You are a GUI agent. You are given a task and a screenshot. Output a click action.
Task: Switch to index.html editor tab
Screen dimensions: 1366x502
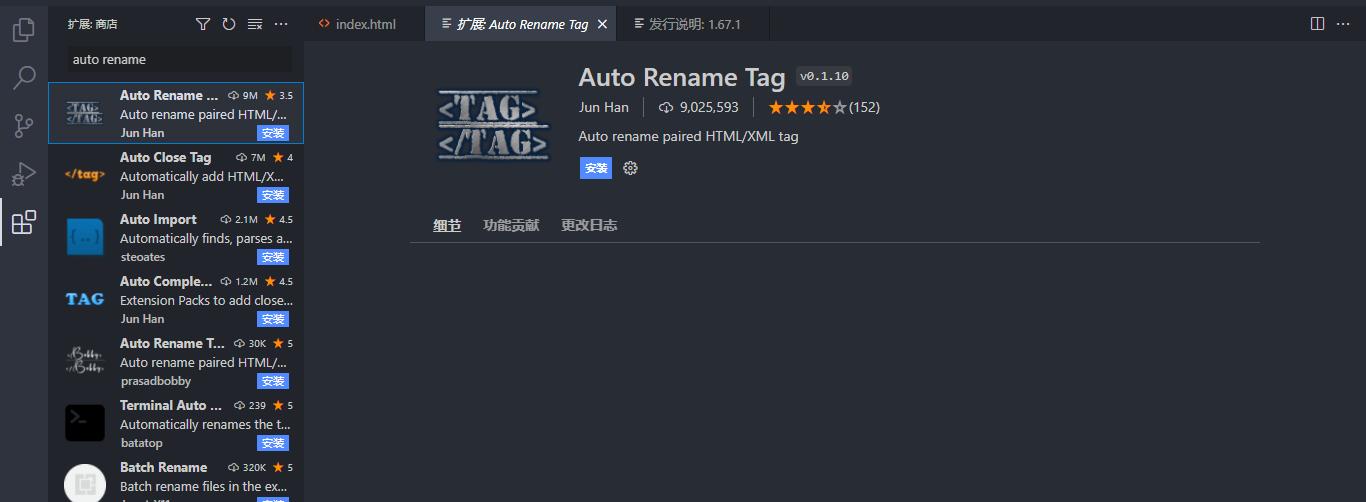pos(364,24)
